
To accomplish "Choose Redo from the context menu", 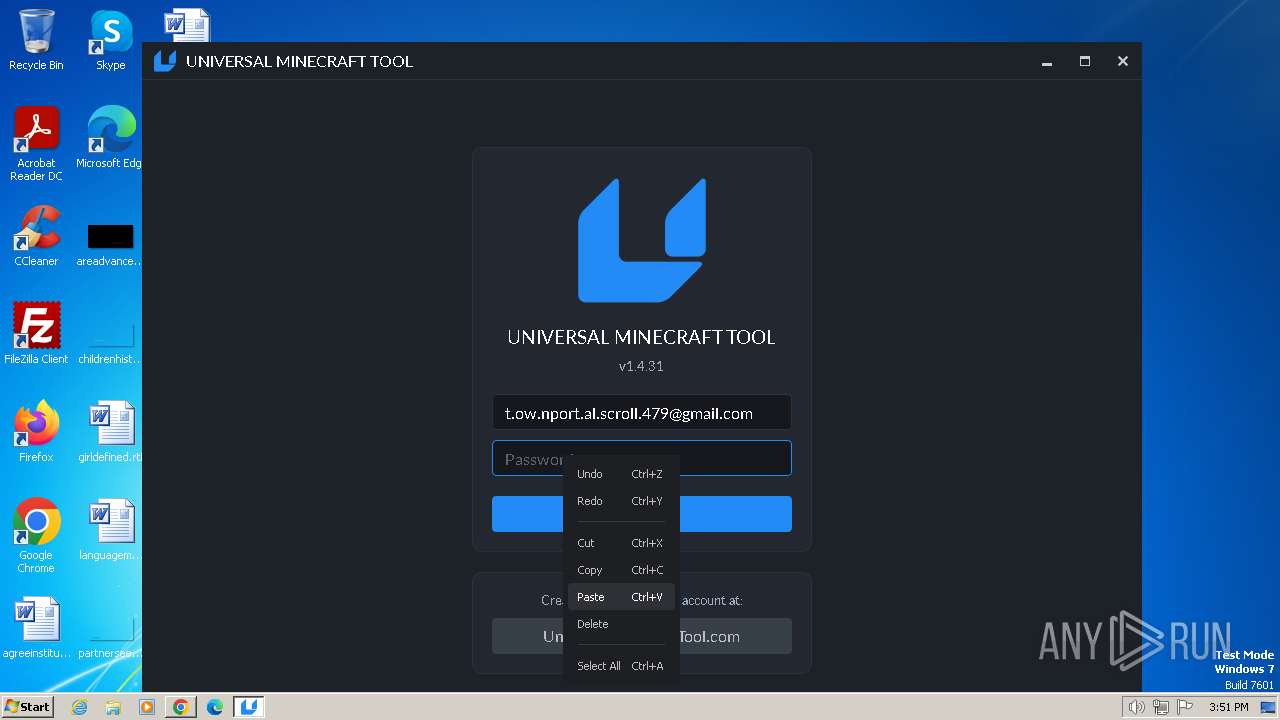I will 621,501.
